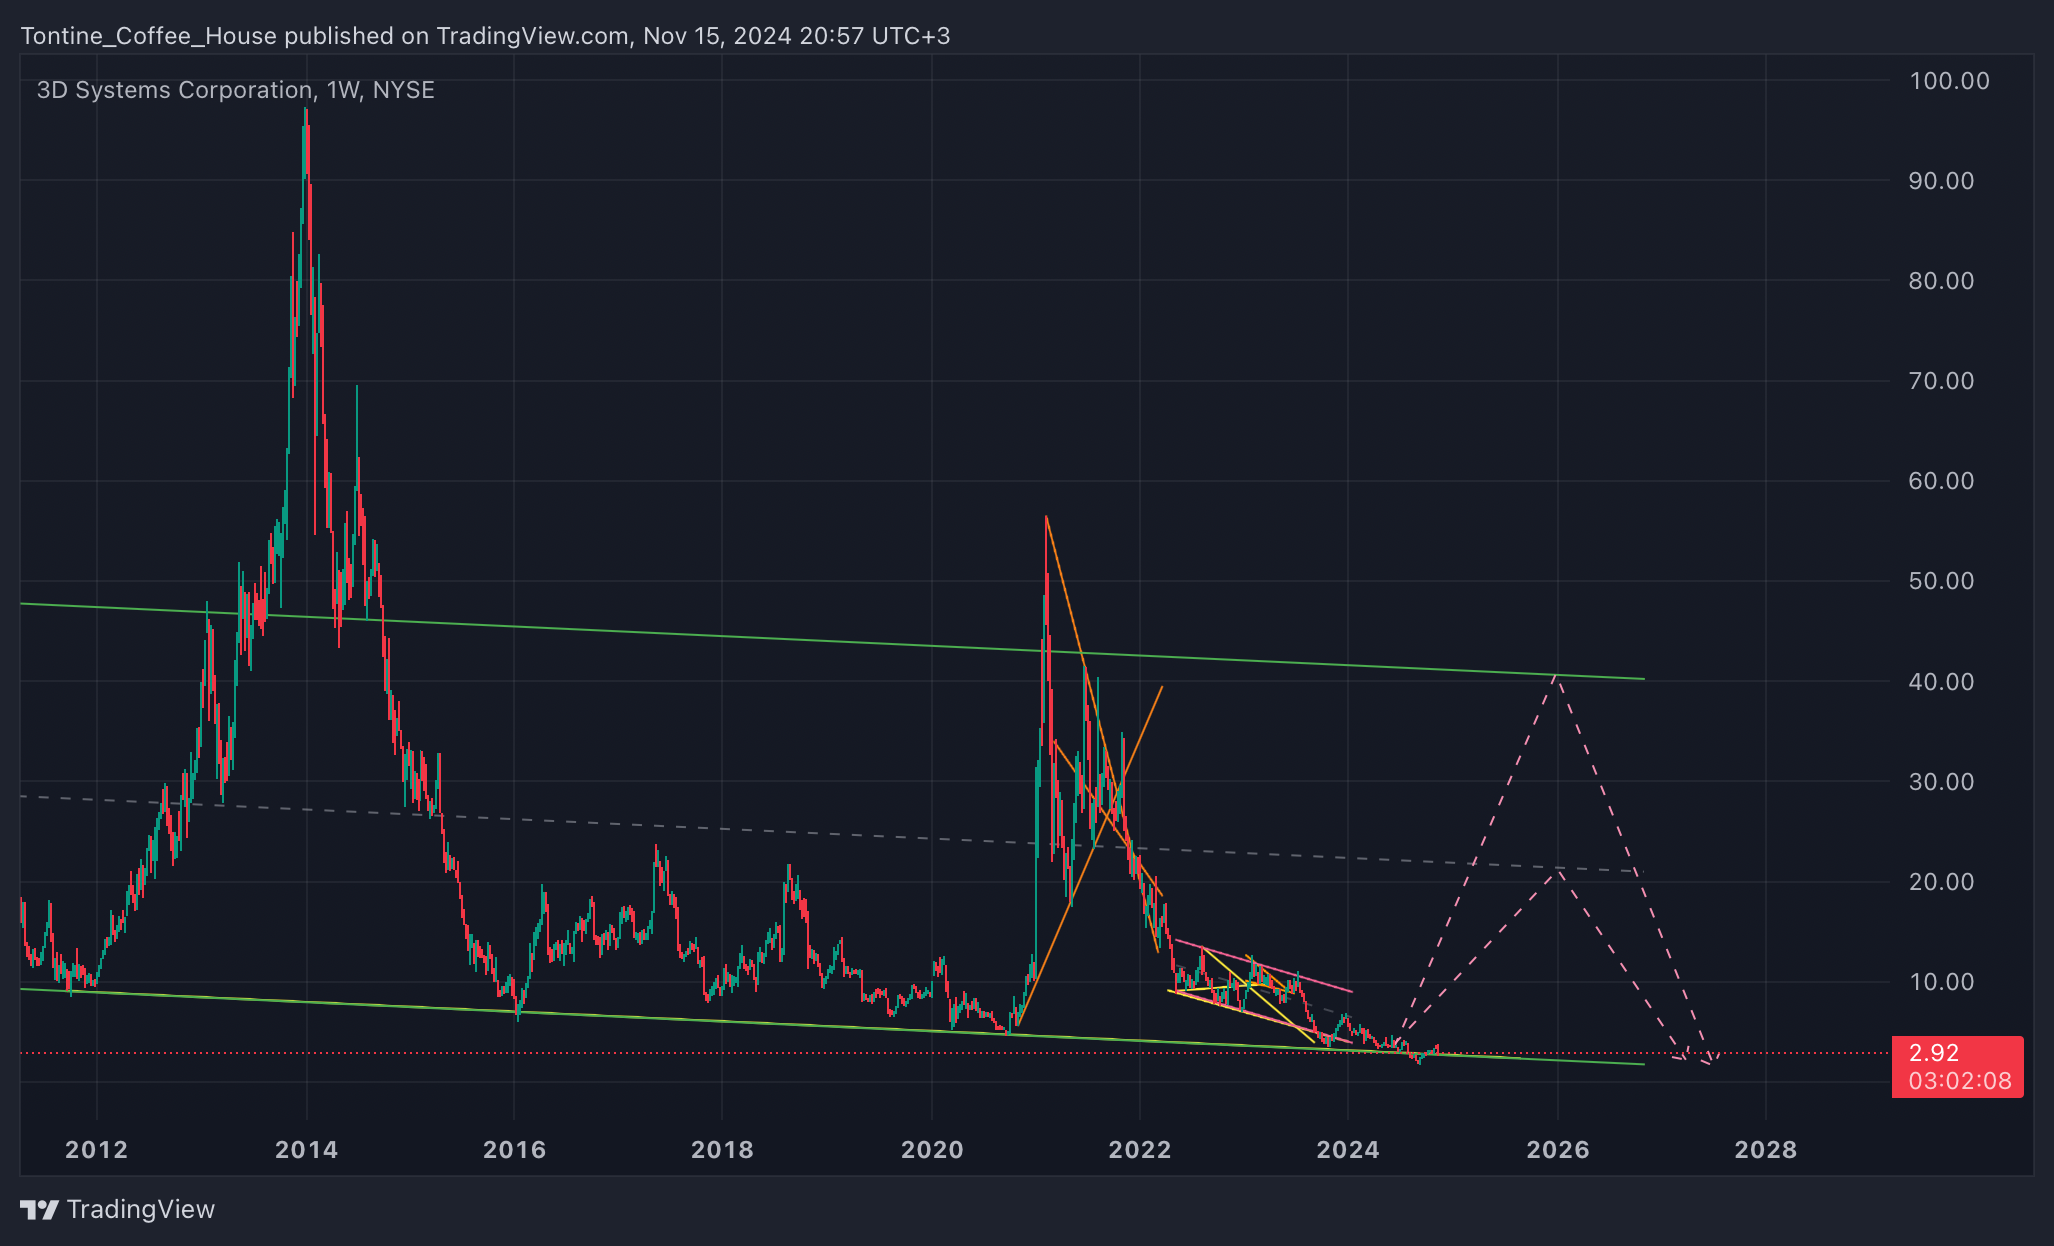The height and width of the screenshot is (1246, 2054).
Task: Click the publisher header 'Tontine_Coffee_House published on TradingView.com'
Action: tap(325, 36)
